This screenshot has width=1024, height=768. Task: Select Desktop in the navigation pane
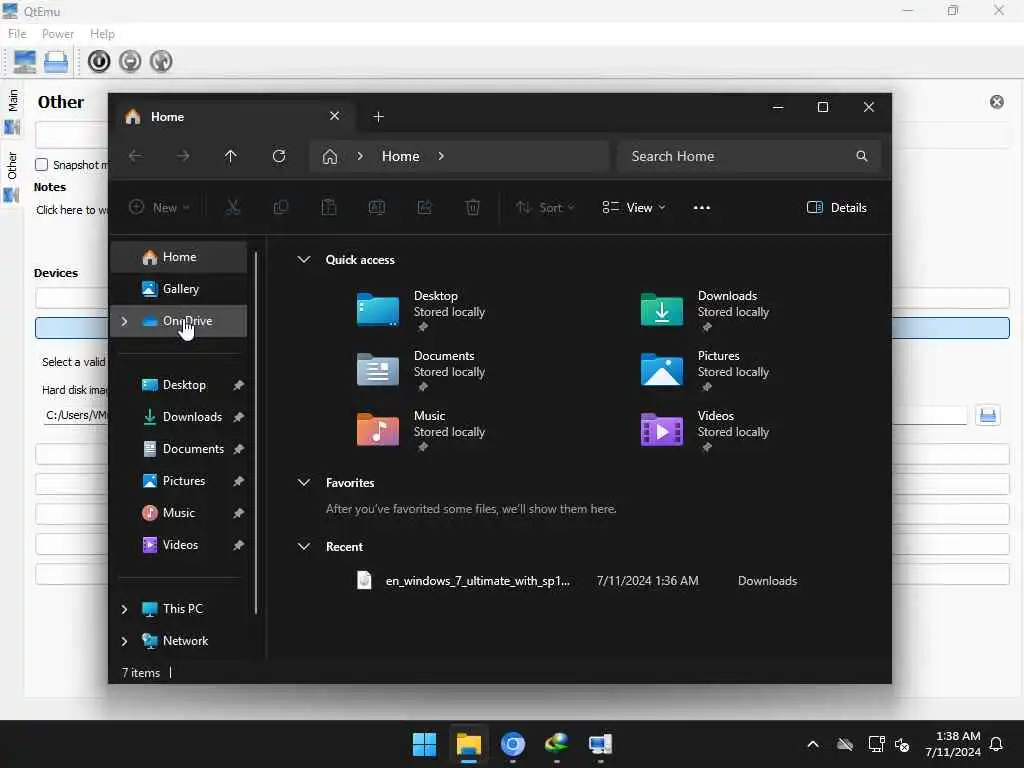point(179,385)
